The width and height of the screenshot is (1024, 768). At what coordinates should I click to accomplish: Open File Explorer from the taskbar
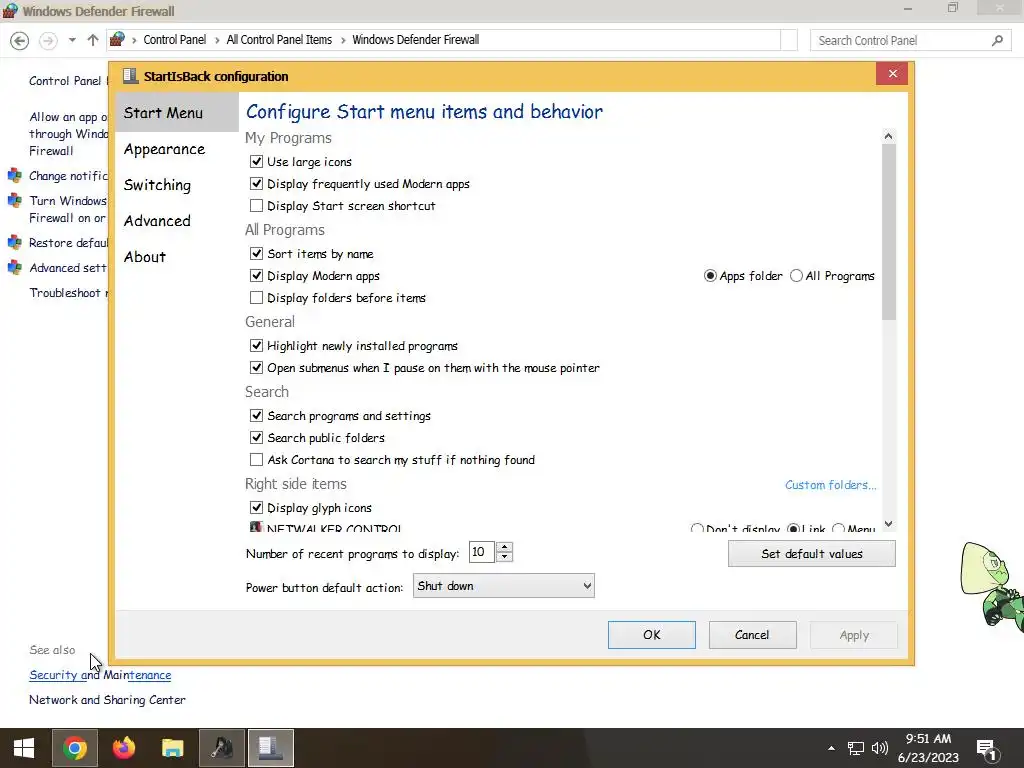[172, 748]
